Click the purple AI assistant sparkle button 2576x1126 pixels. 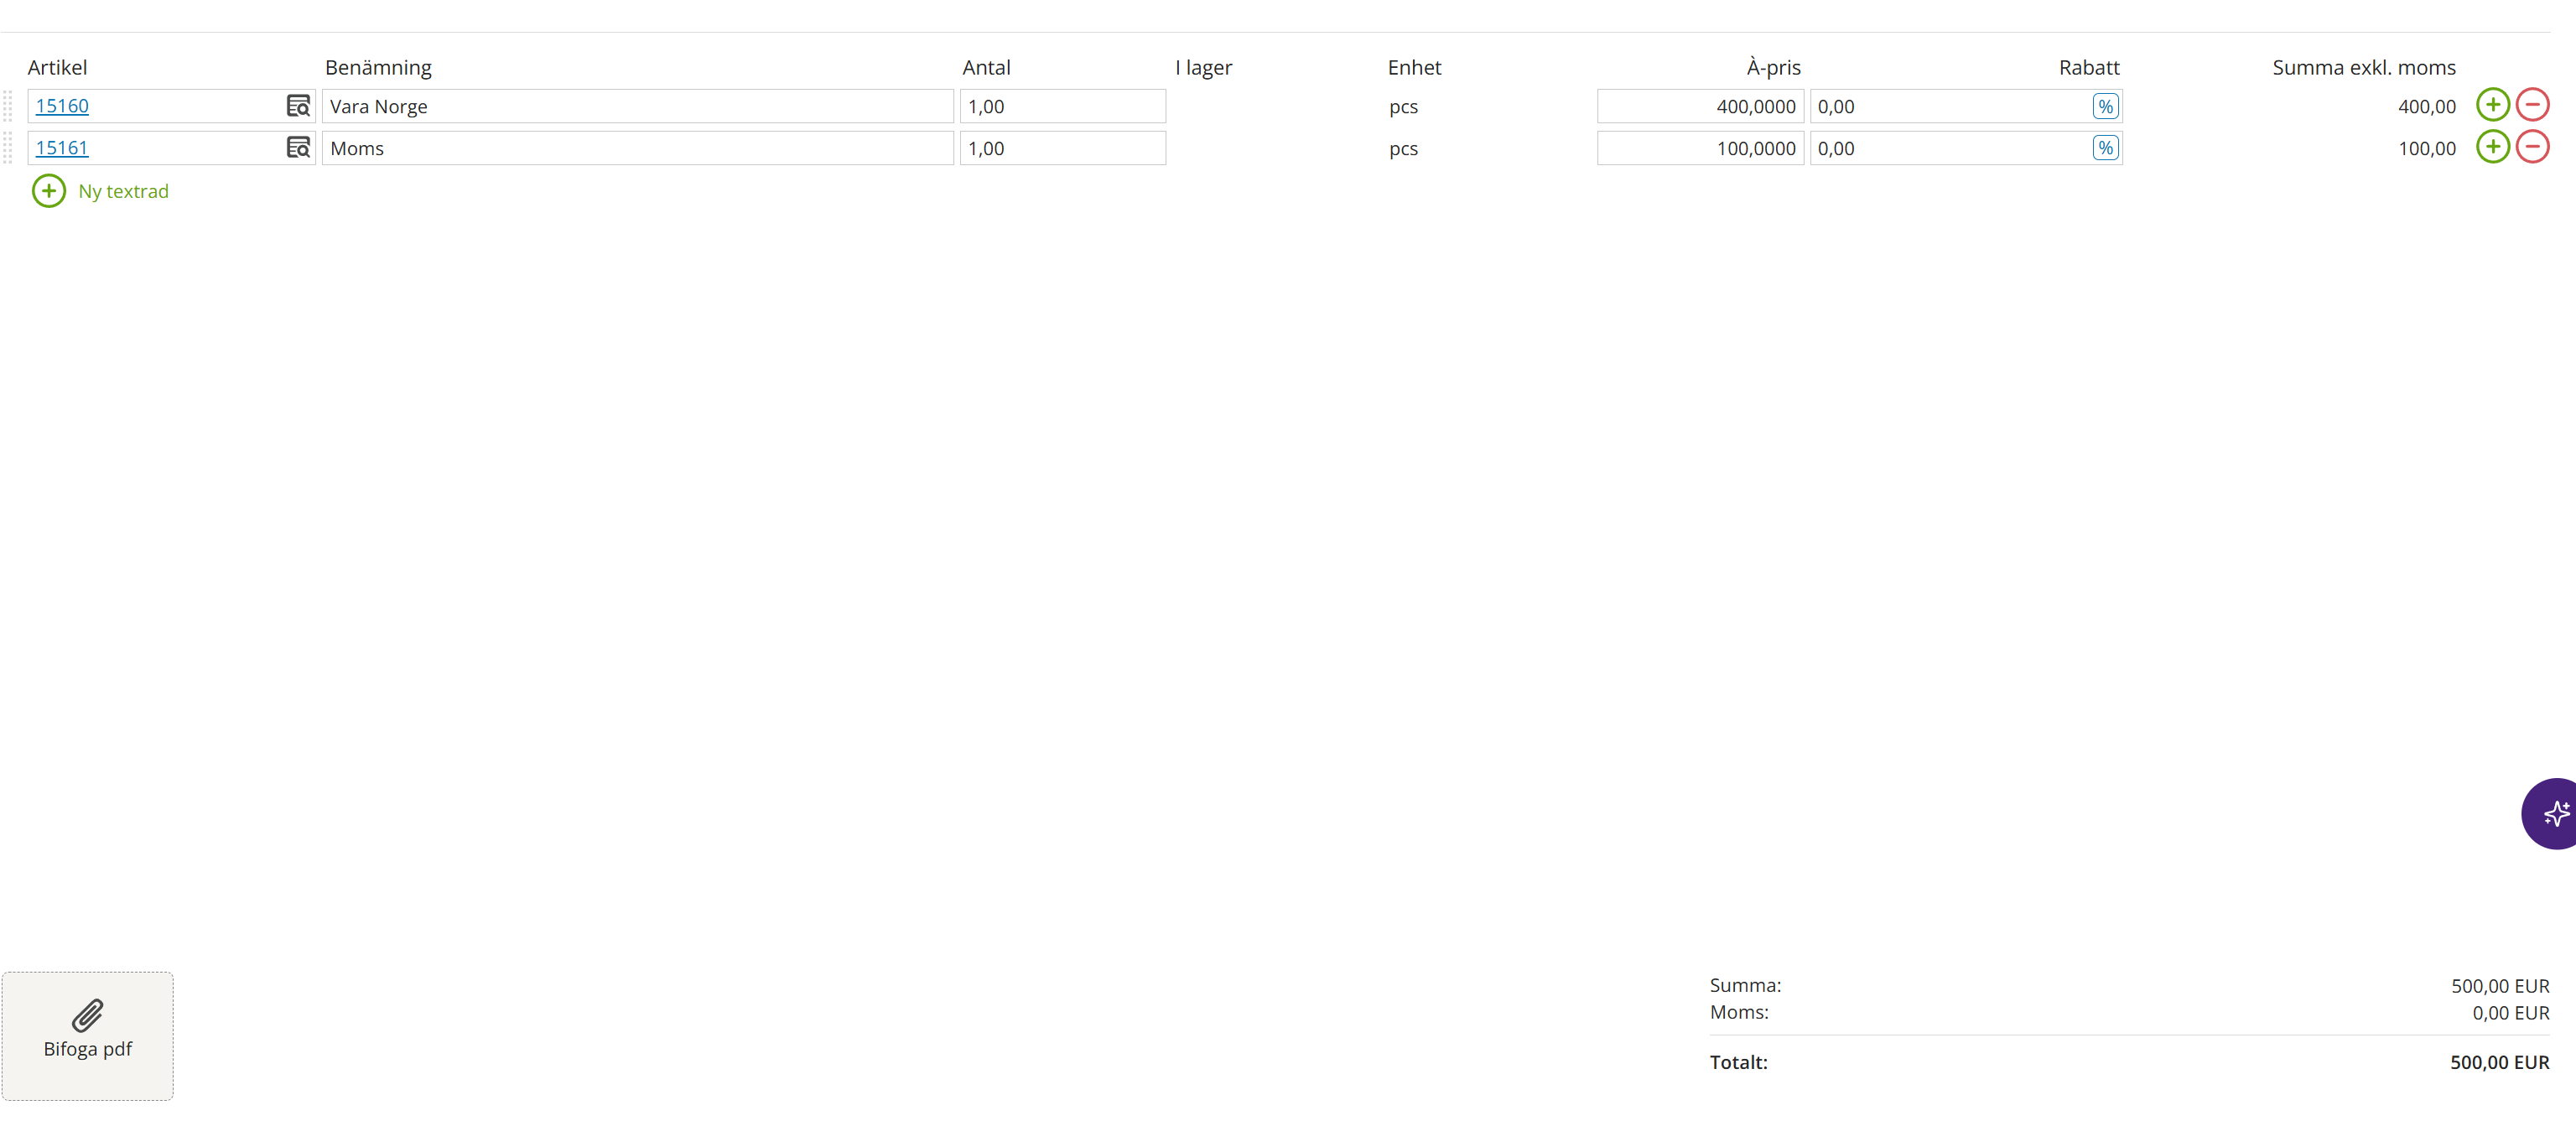pos(2554,813)
